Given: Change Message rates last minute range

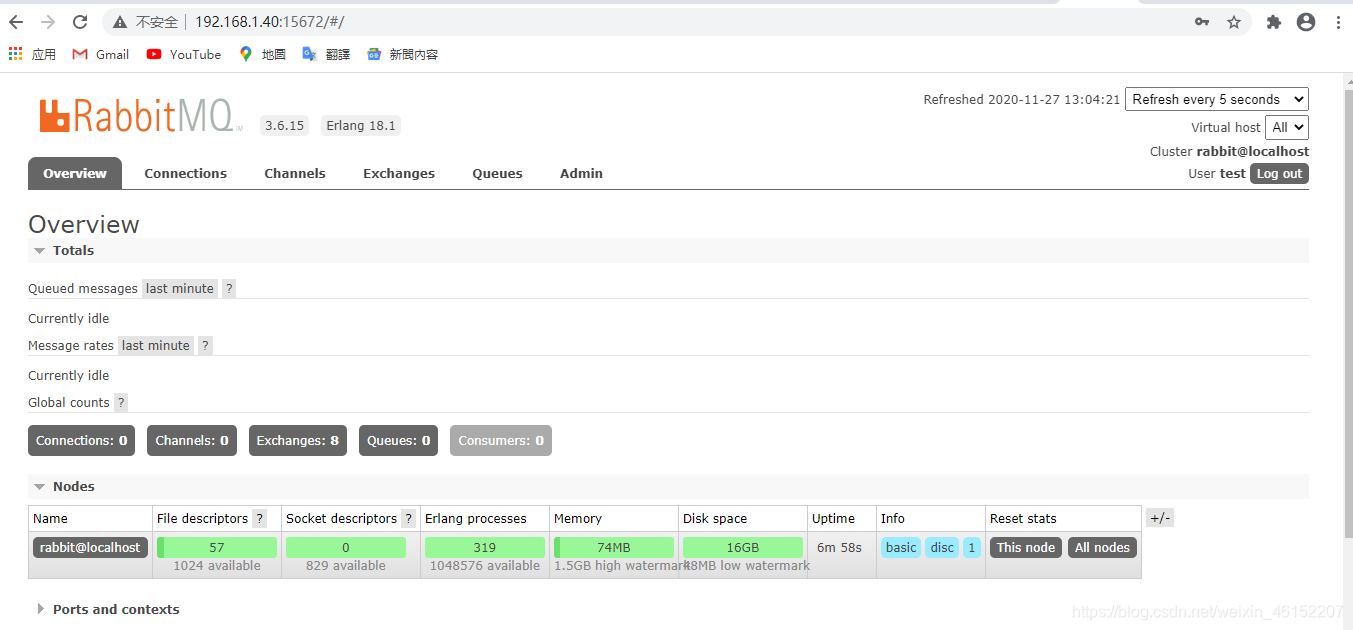Looking at the screenshot, I should coord(156,345).
